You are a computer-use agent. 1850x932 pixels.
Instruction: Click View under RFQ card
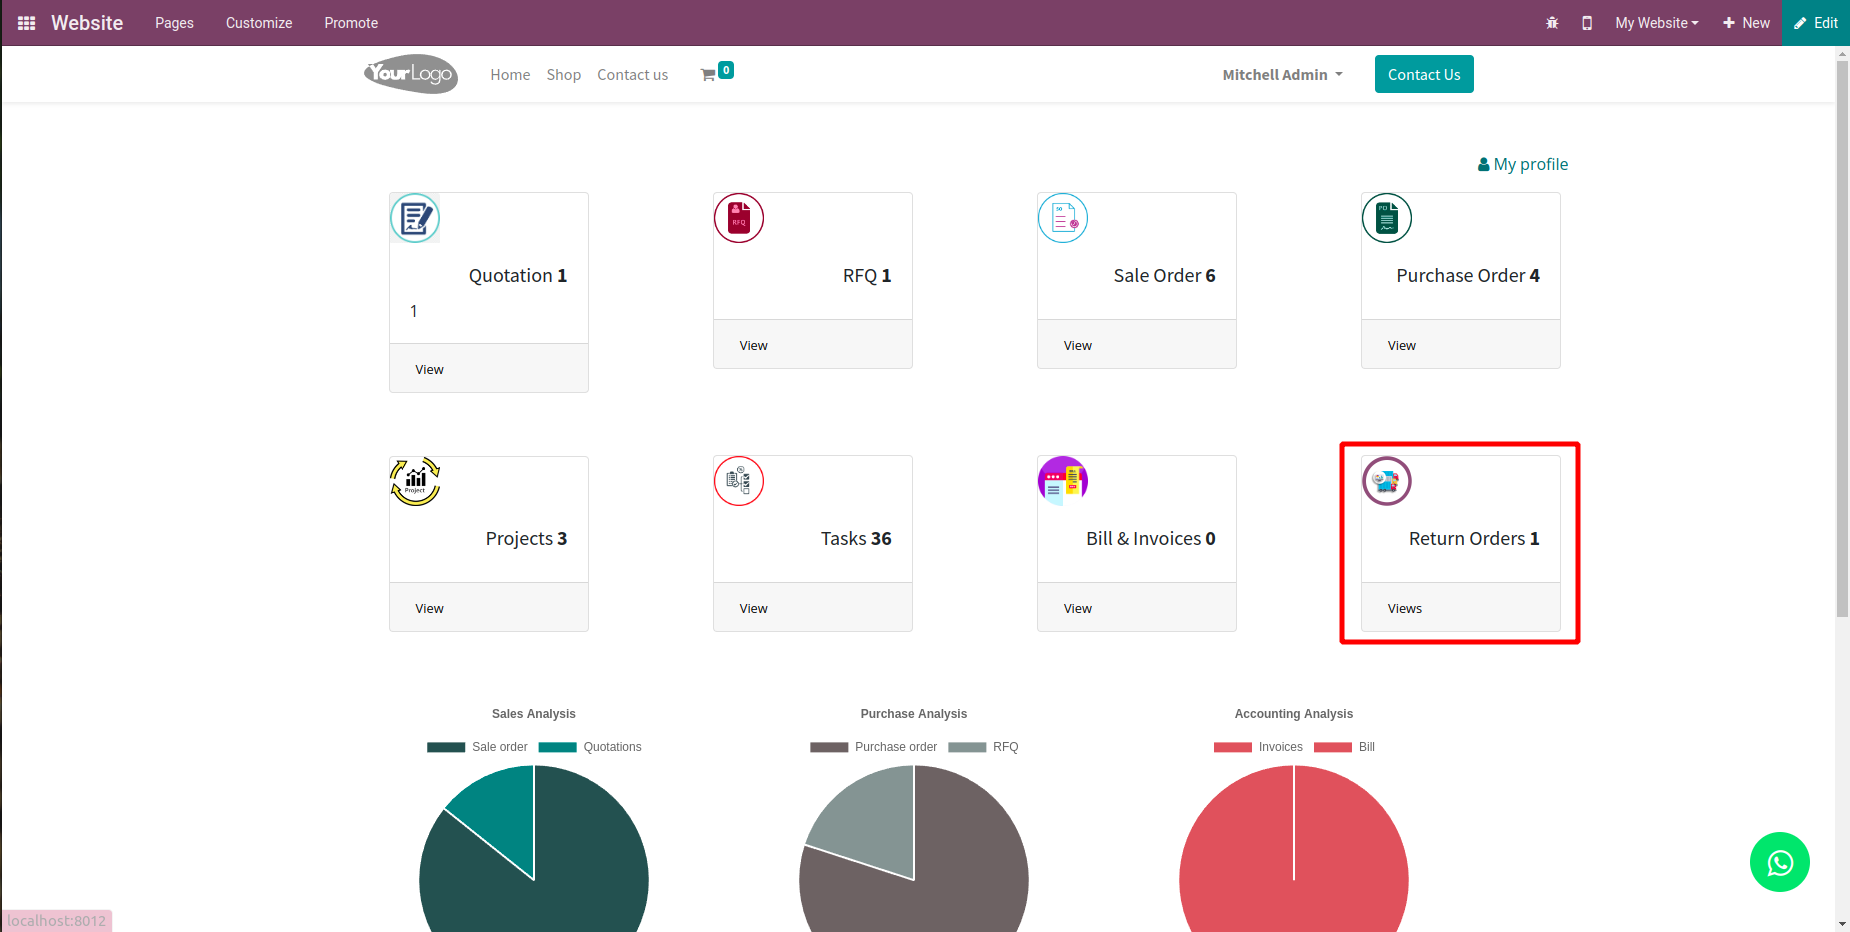coord(754,345)
